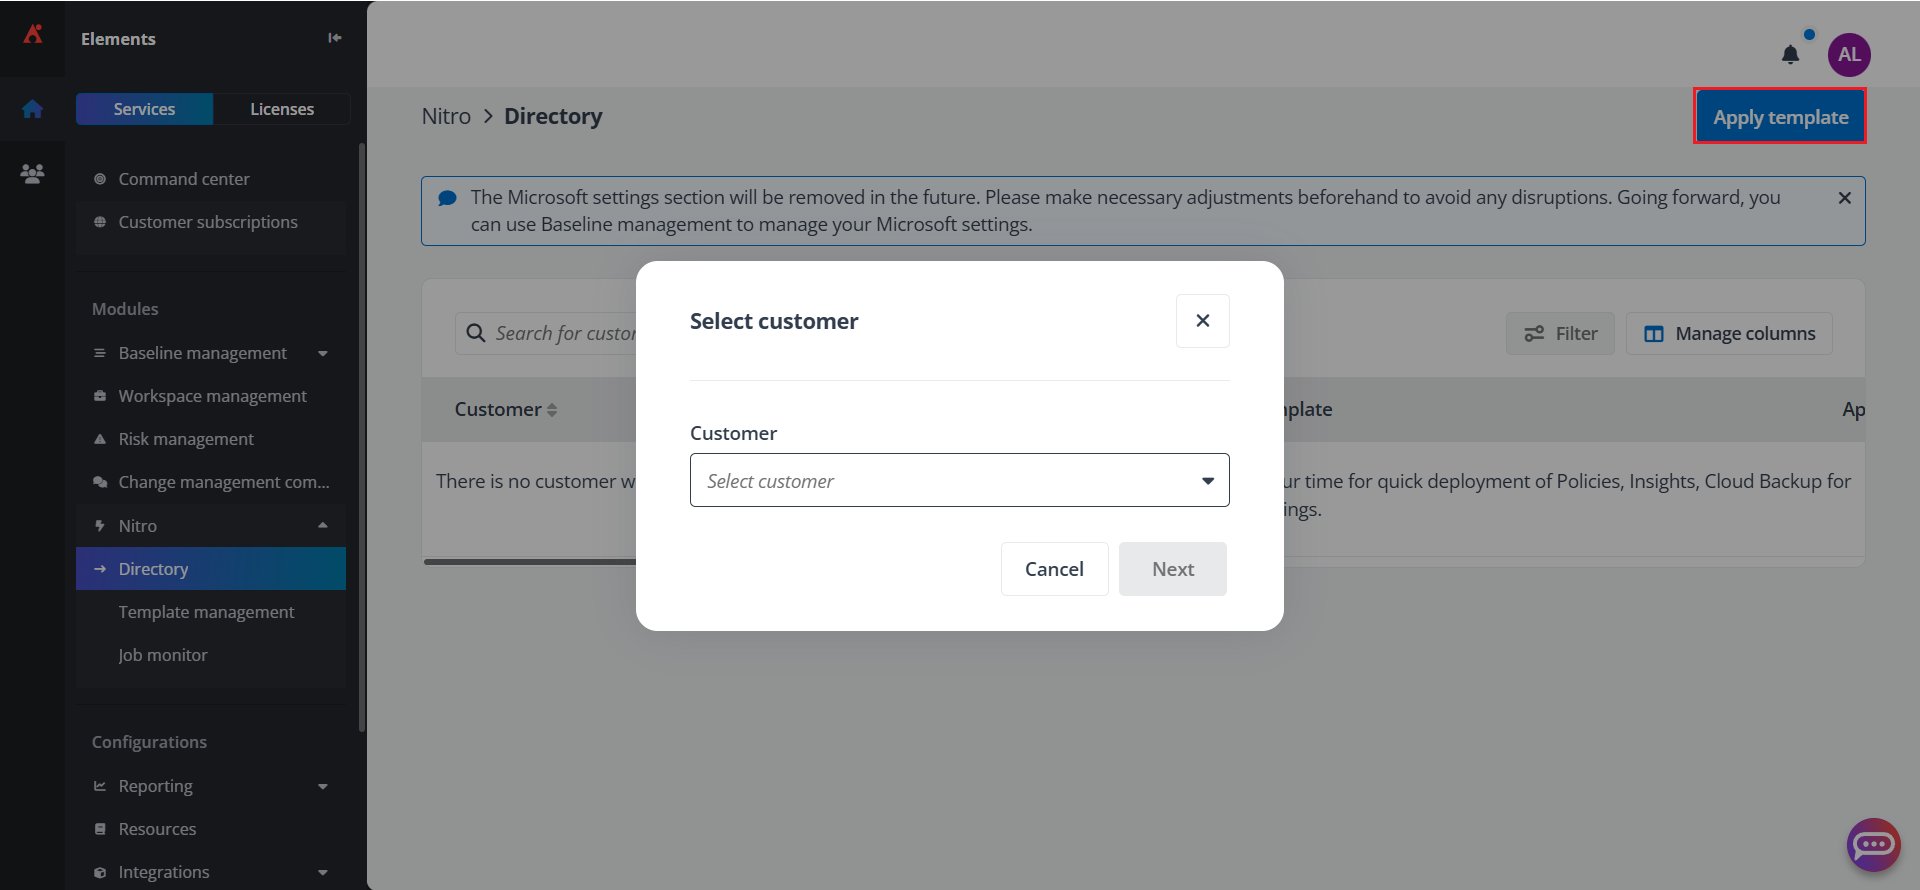Collapse the Elements sidebar panel

tap(335, 38)
